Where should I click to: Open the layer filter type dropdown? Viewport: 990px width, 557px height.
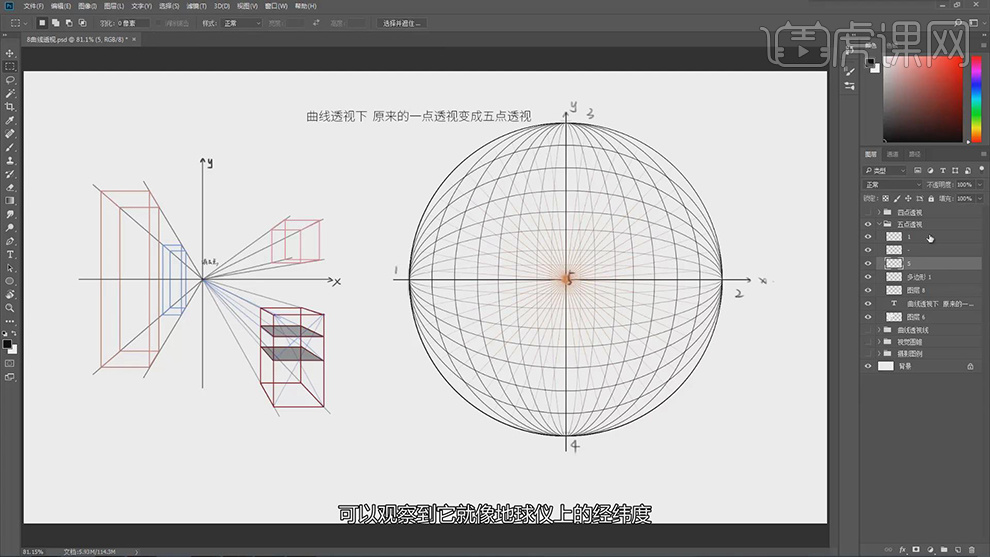click(885, 171)
